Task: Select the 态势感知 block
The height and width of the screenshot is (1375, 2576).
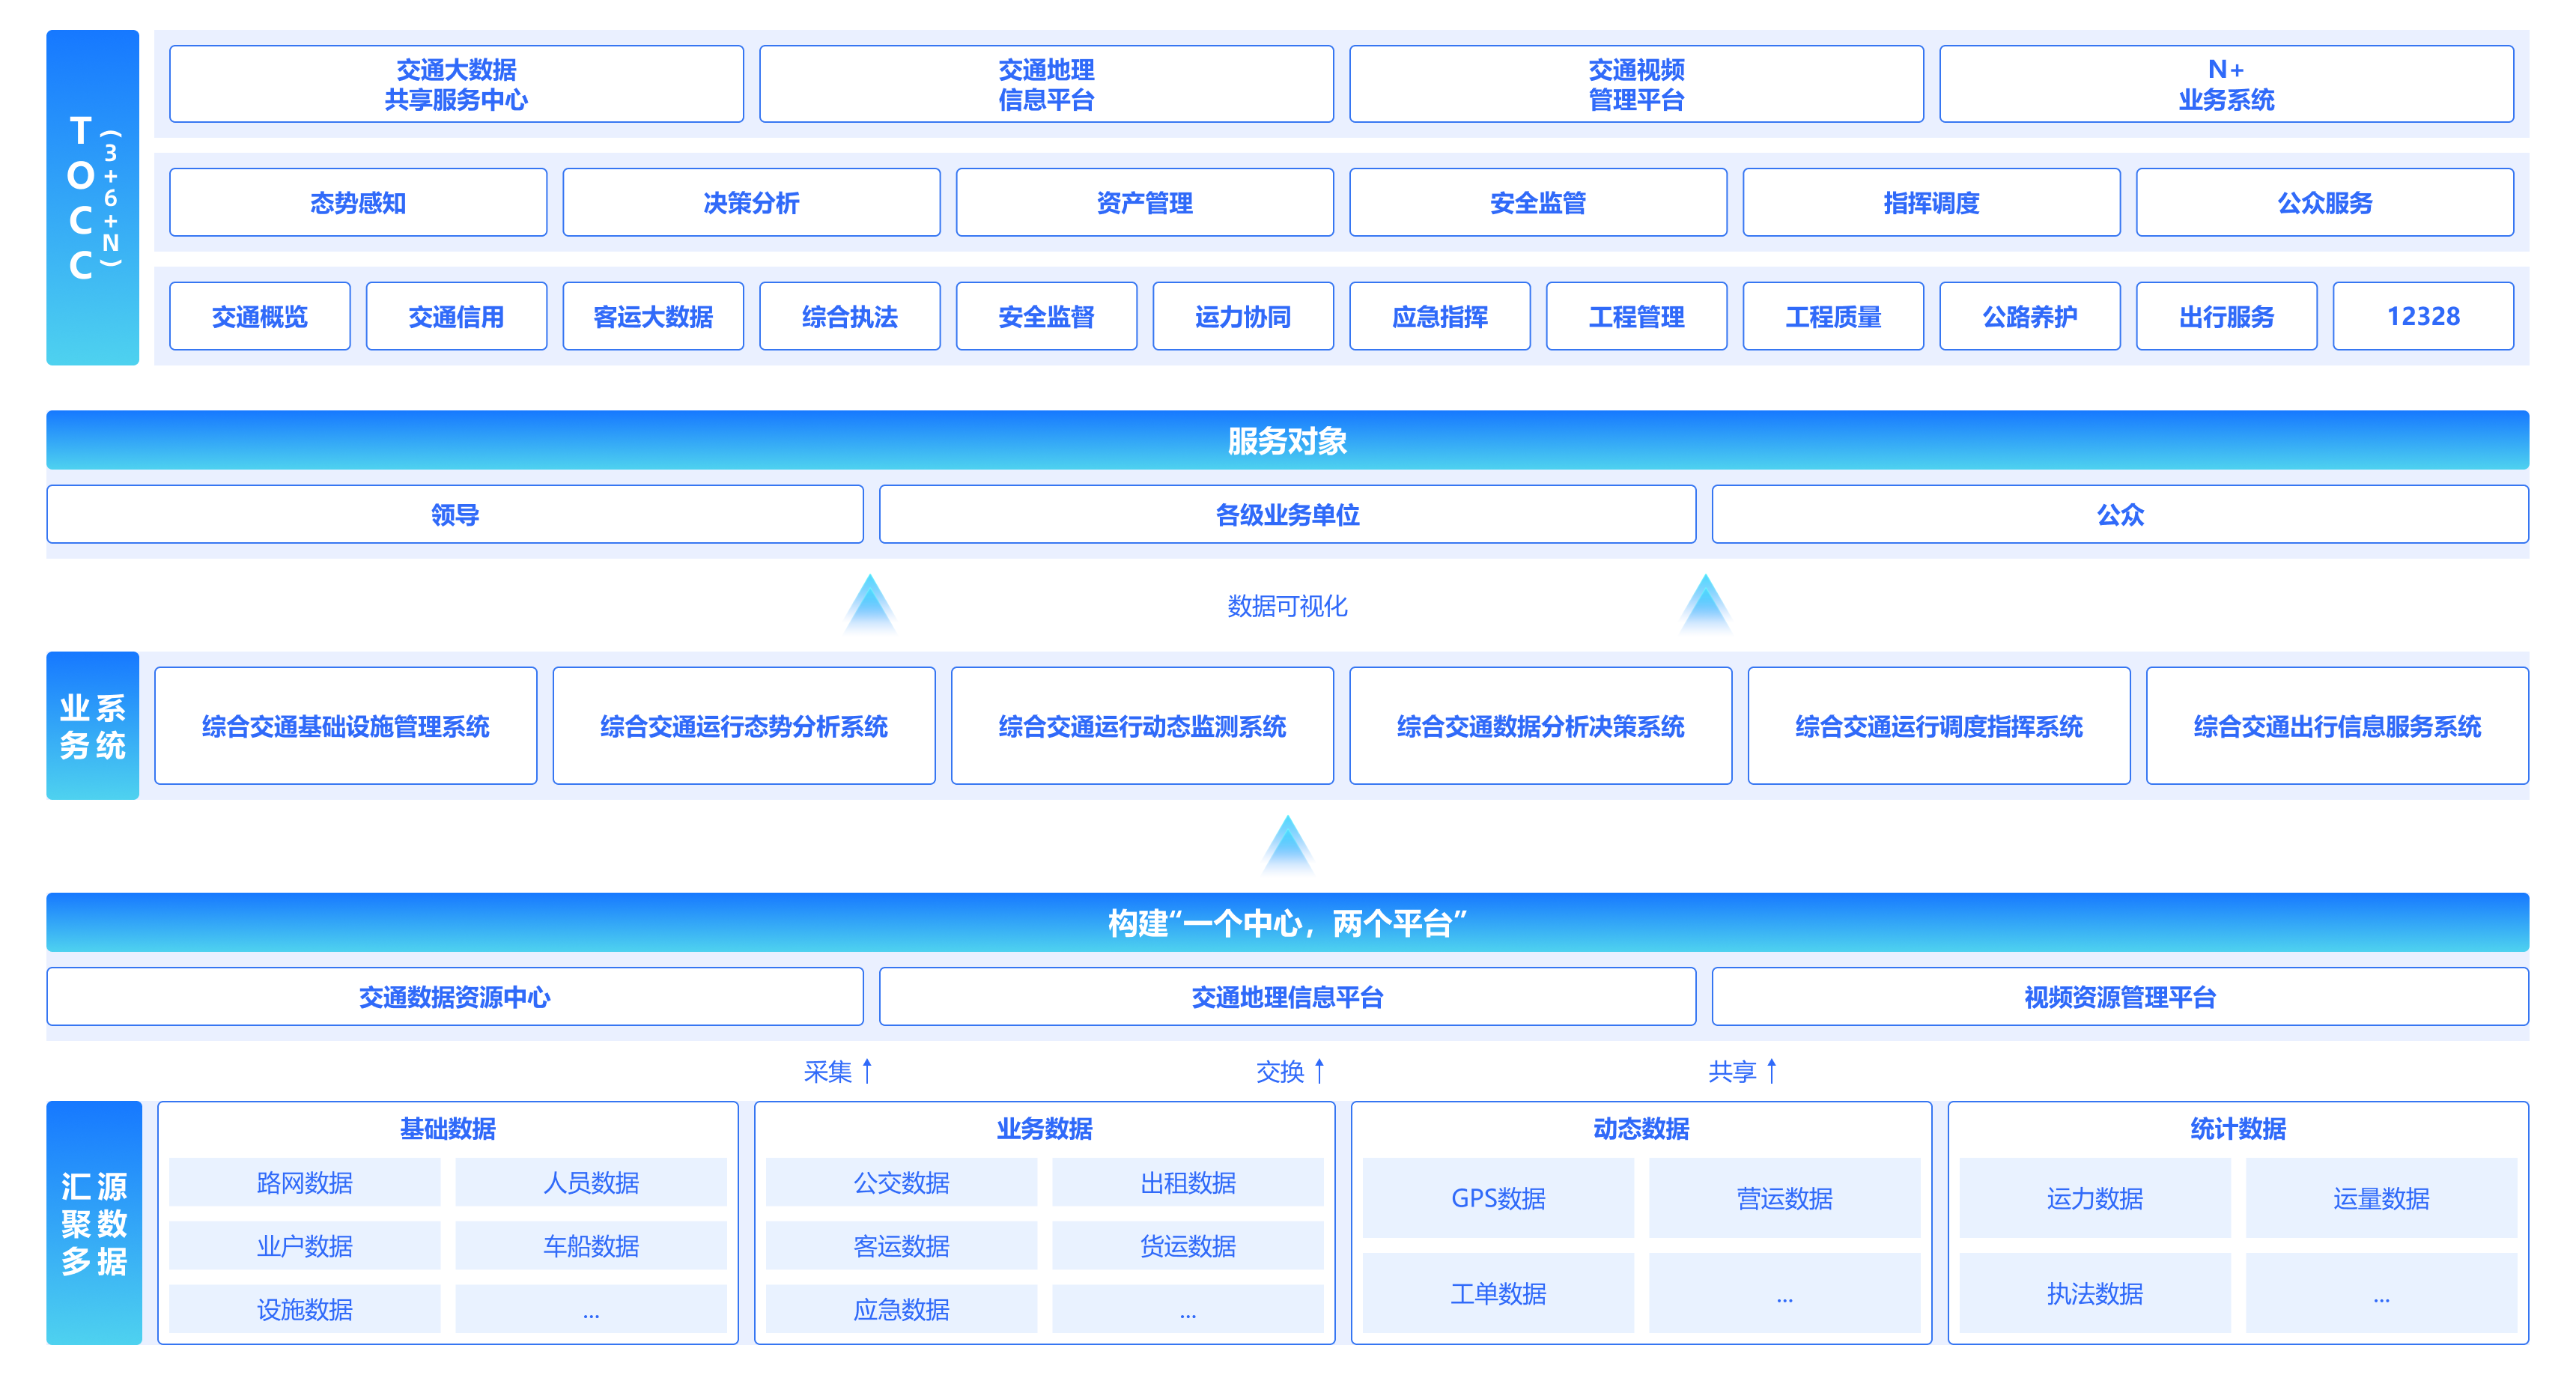Action: tap(358, 203)
